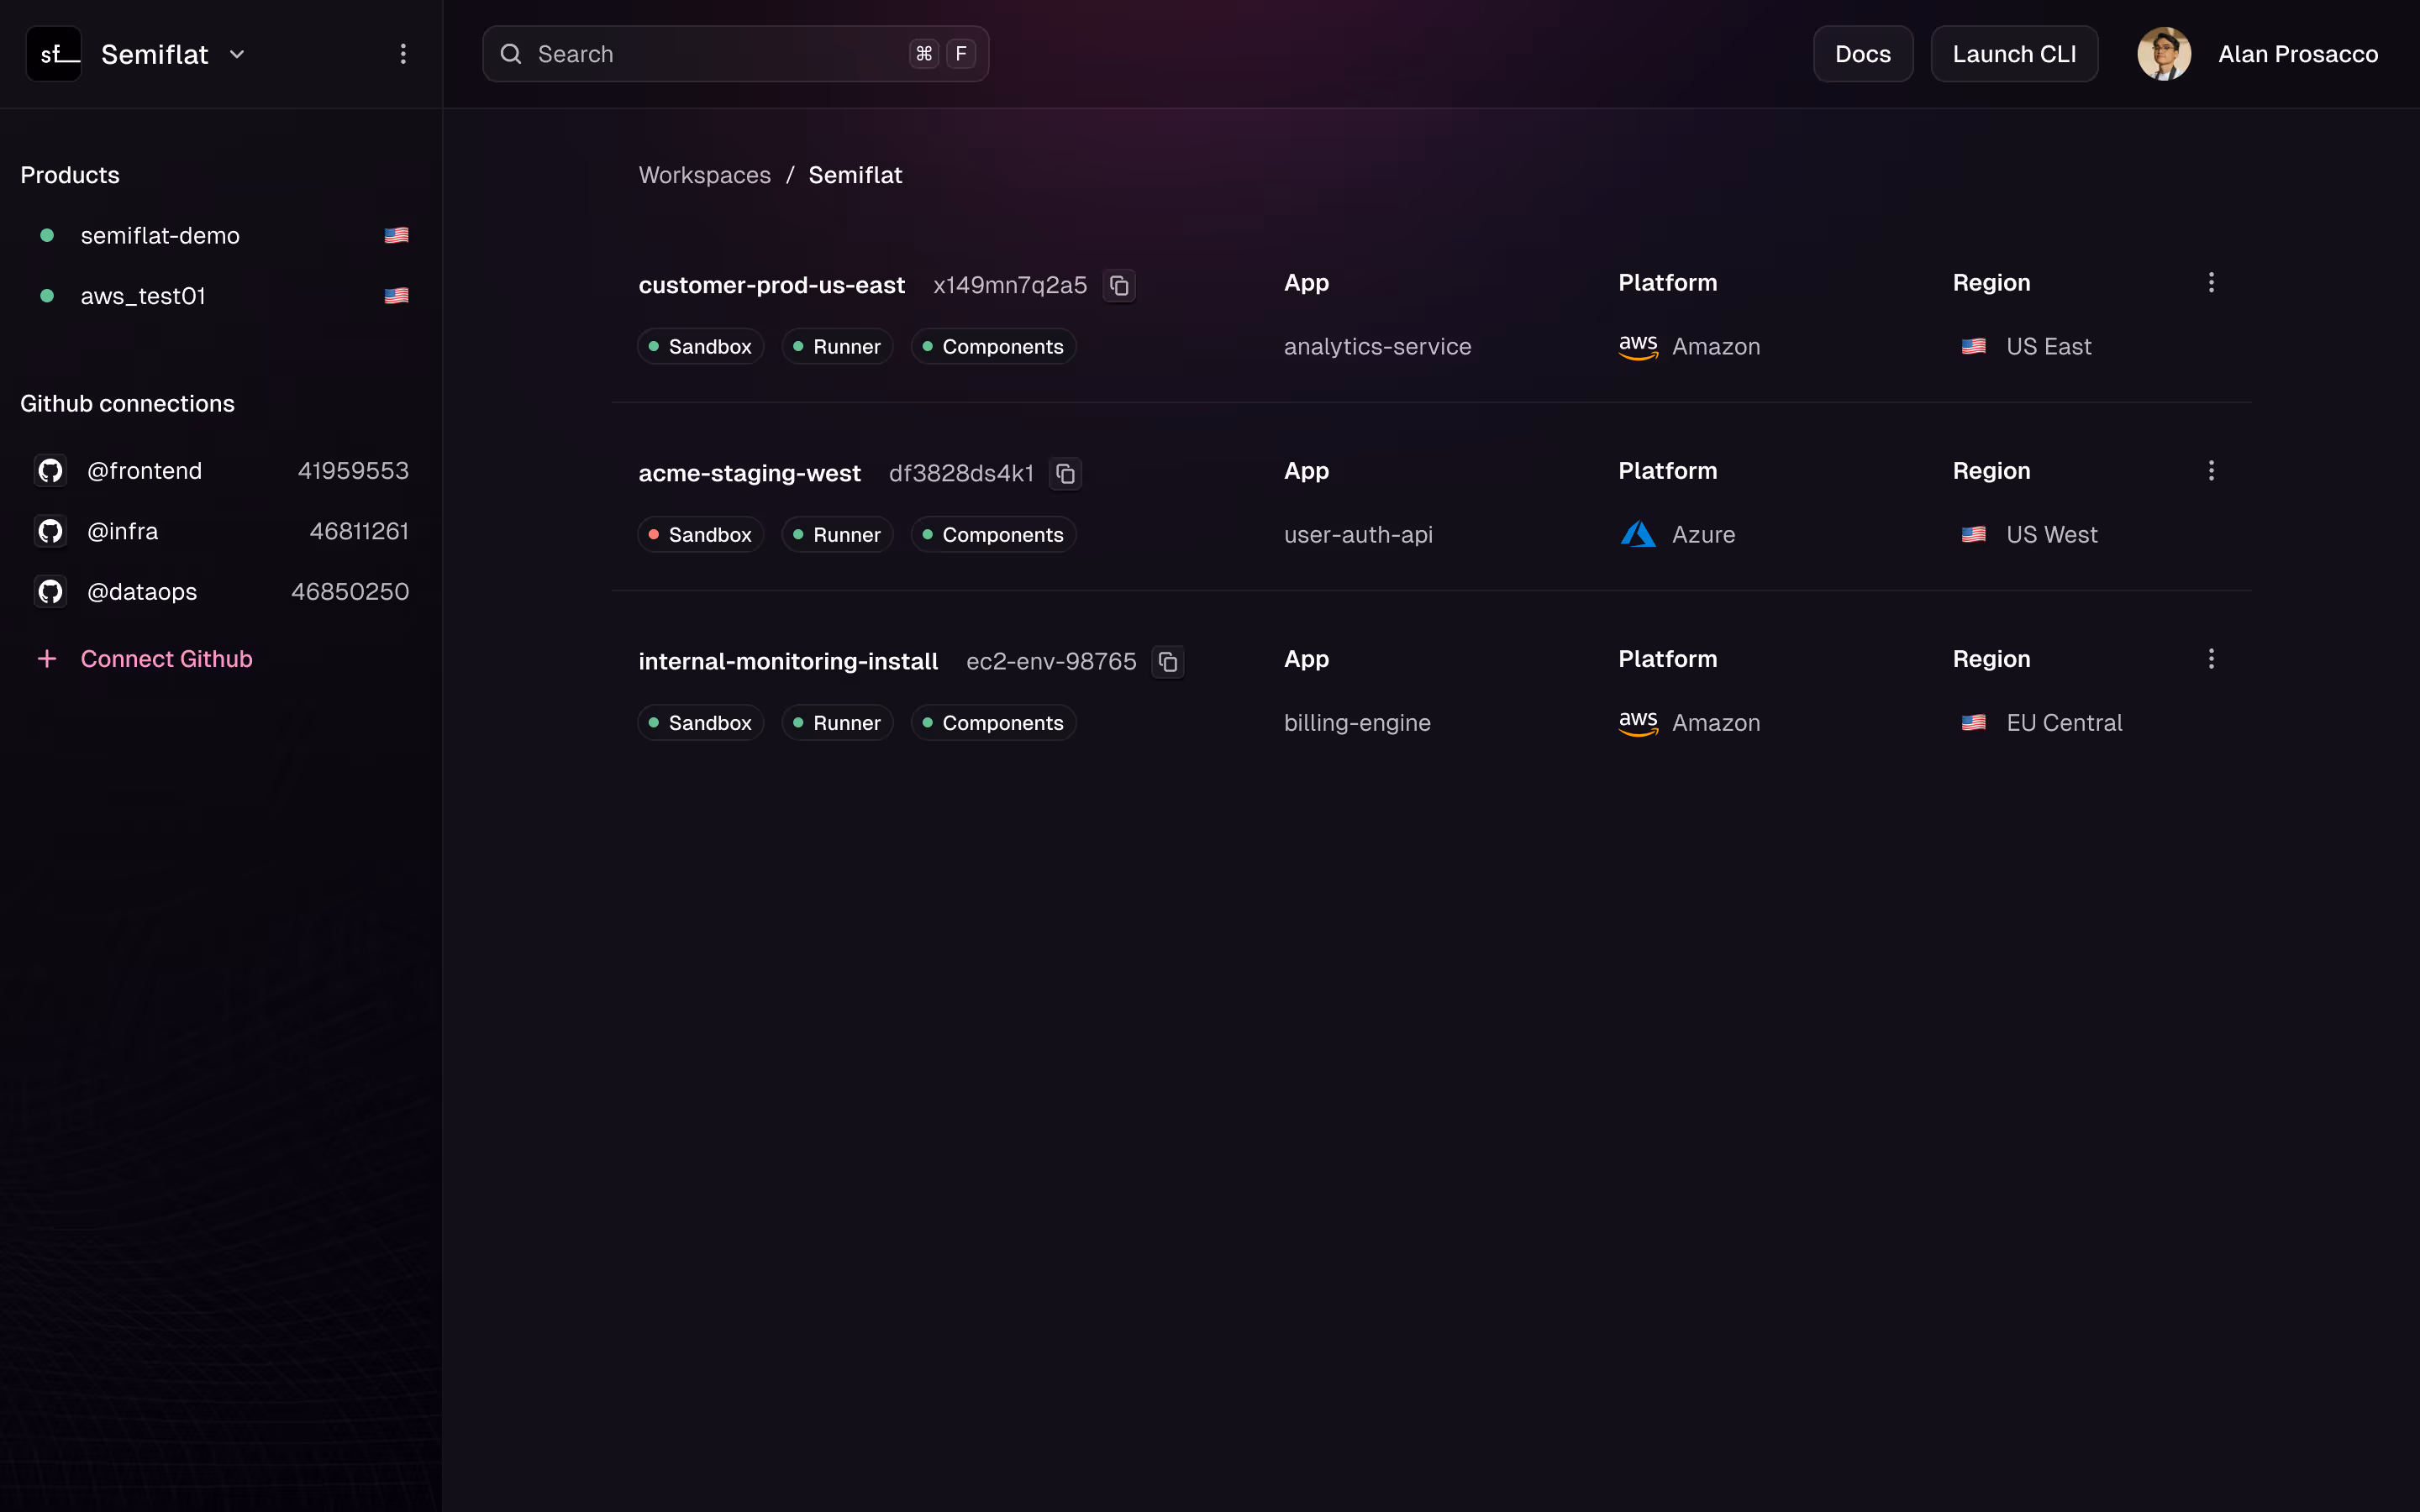
Task: Click the GitHub icon for @frontend
Action: 51,471
